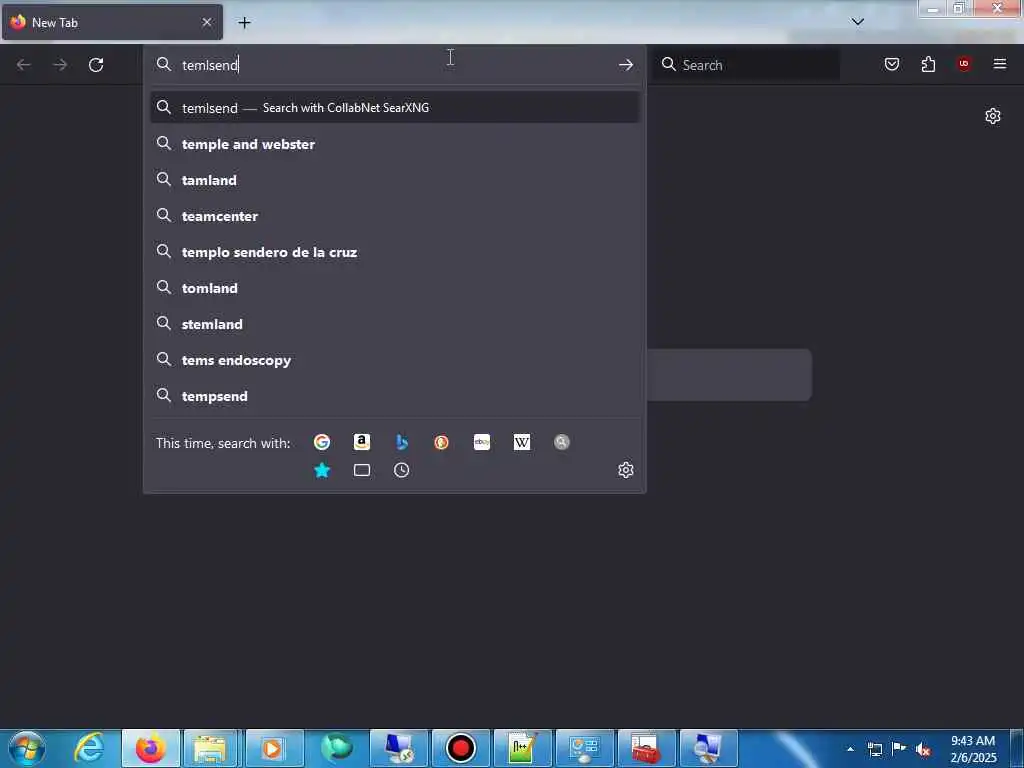This screenshot has height=768, width=1024.
Task: Open the Action Center flag icon
Action: point(899,749)
